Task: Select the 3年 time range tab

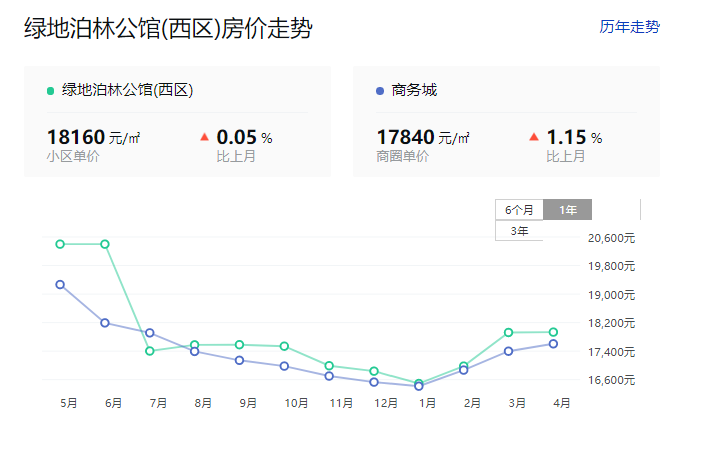Action: tap(519, 231)
